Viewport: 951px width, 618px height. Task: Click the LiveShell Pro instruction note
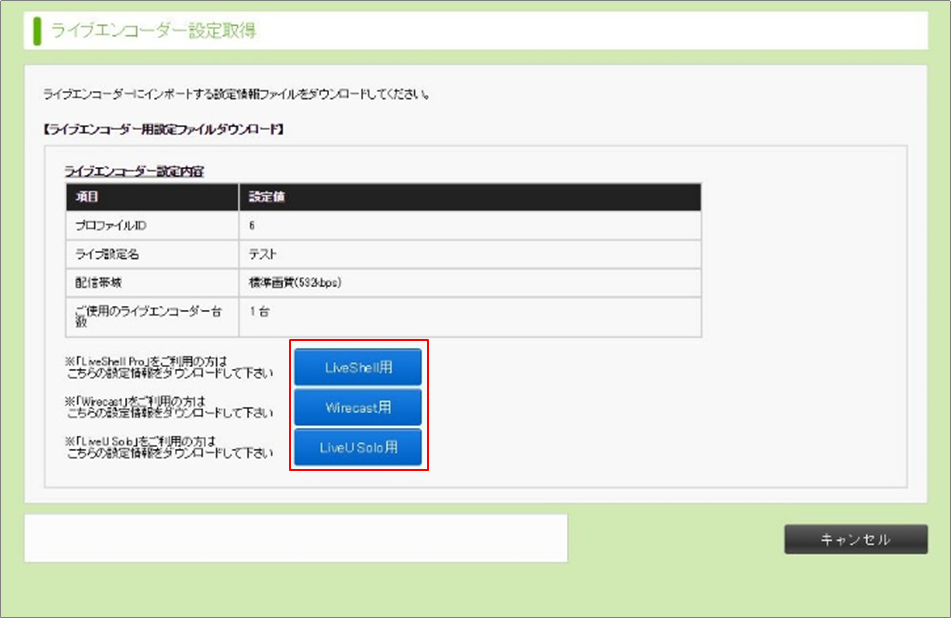click(169, 368)
